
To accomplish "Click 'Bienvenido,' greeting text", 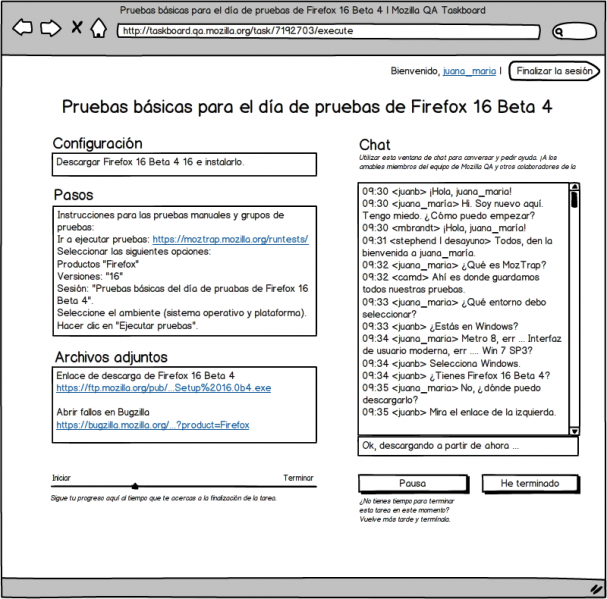I will [x=415, y=71].
